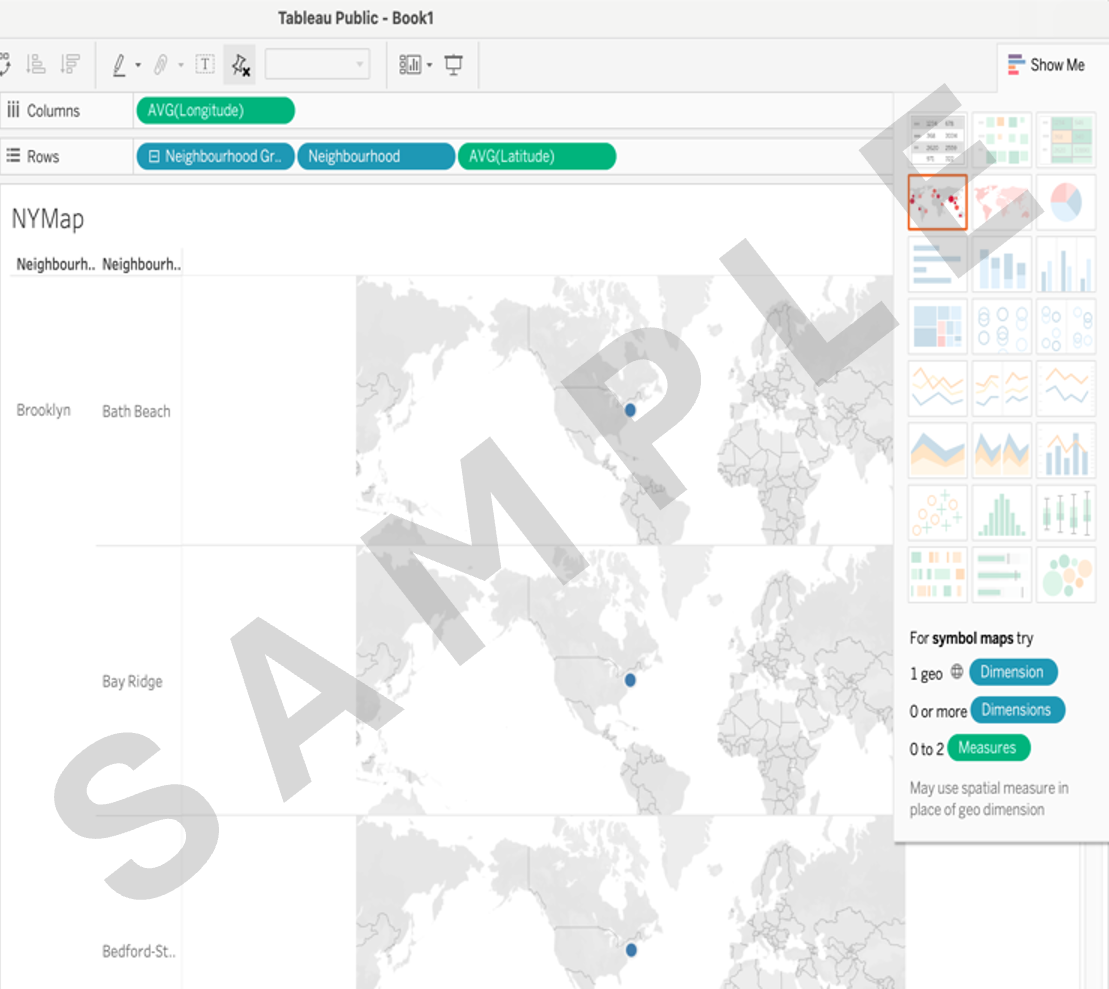Toggle the mark labels text button
The height and width of the screenshot is (989, 1109).
point(205,65)
